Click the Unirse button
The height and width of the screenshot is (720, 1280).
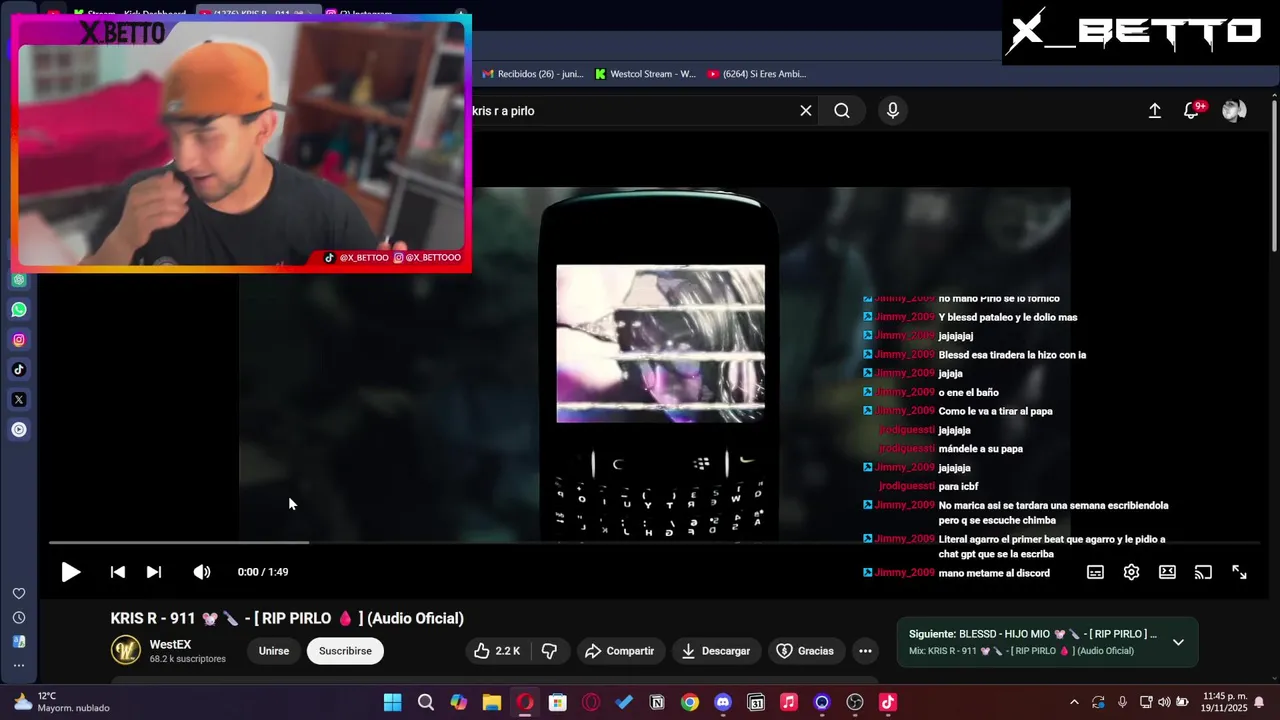(x=274, y=651)
